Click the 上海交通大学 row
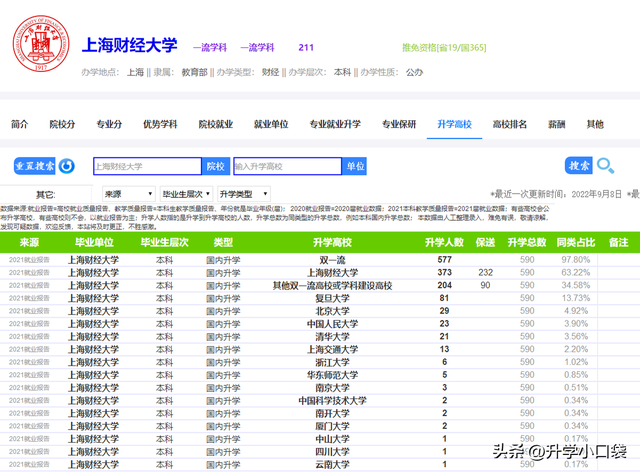 (x=320, y=349)
